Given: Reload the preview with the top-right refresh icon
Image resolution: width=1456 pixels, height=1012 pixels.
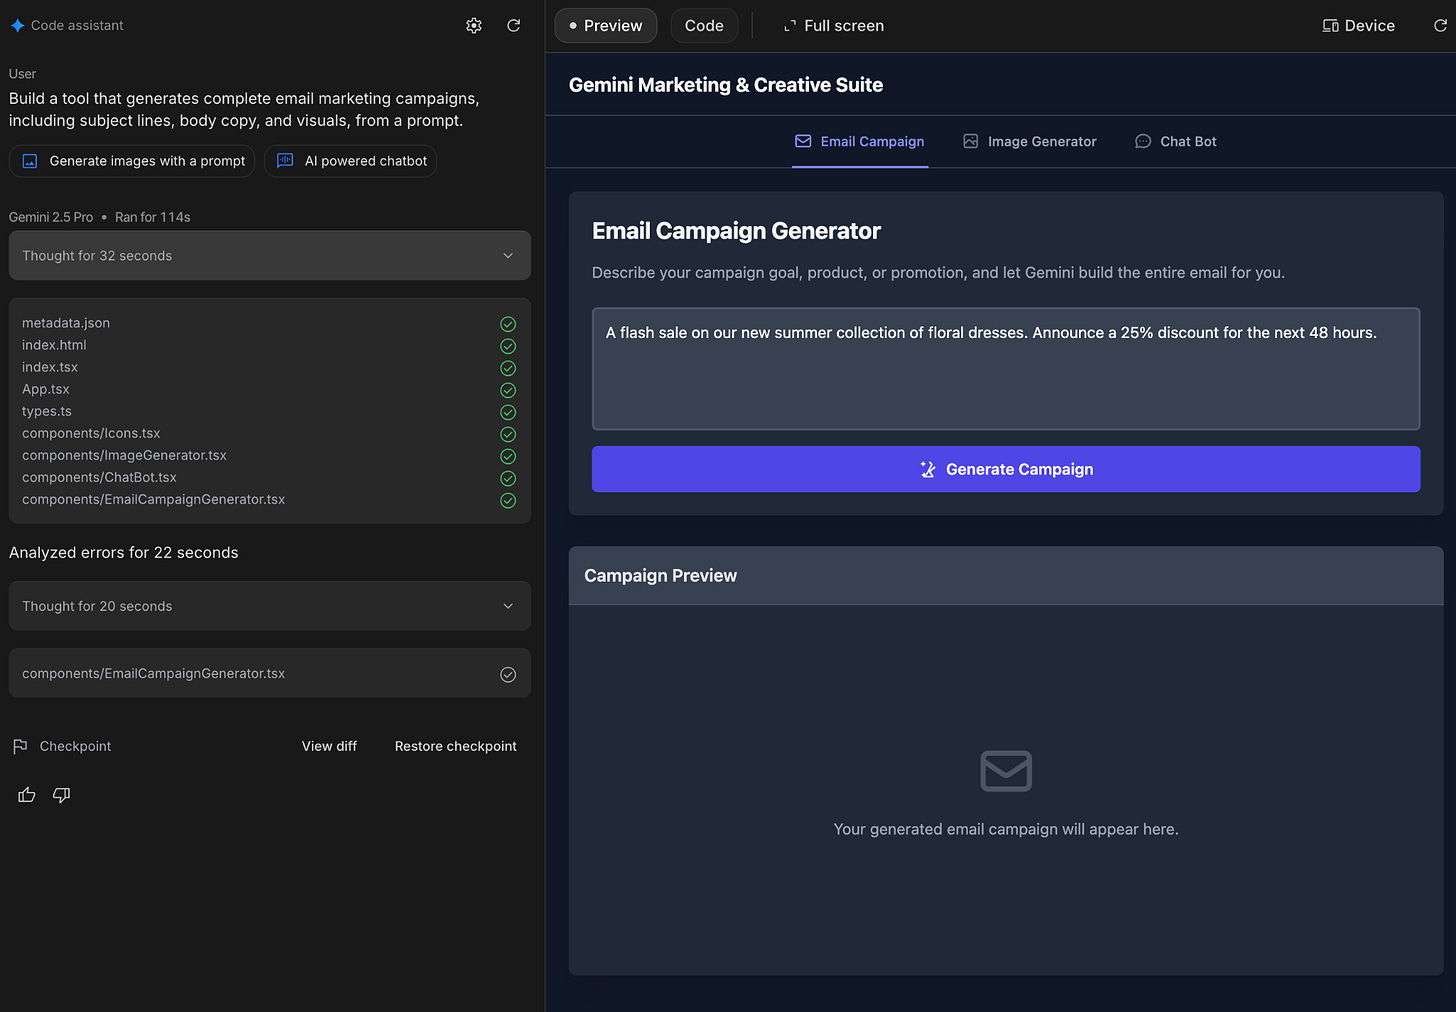Looking at the screenshot, I should point(1440,26).
